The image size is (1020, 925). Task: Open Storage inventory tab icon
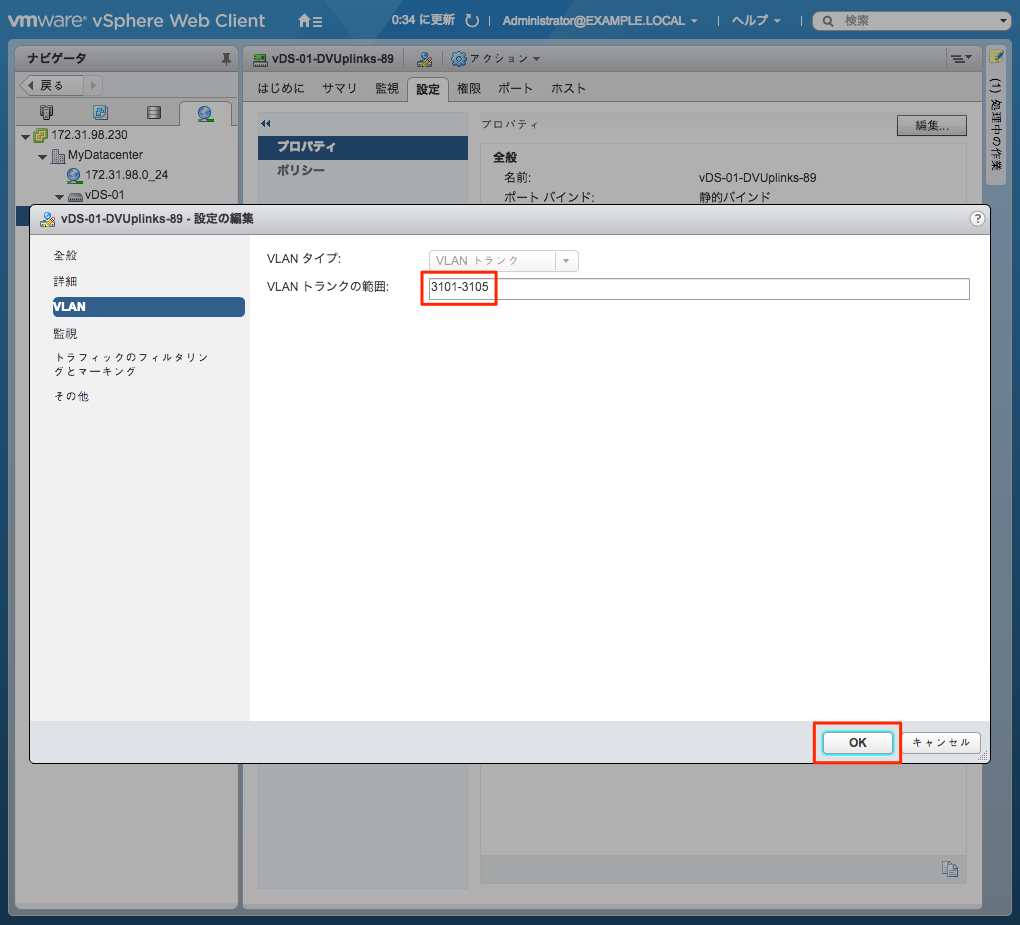click(154, 113)
